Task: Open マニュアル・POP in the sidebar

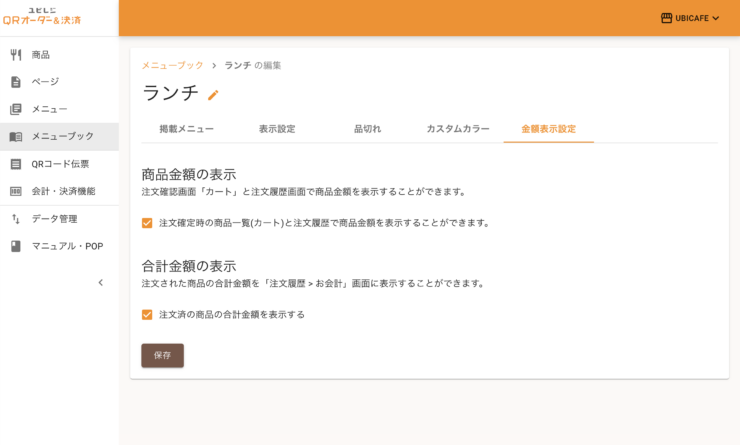Action: click(x=59, y=246)
